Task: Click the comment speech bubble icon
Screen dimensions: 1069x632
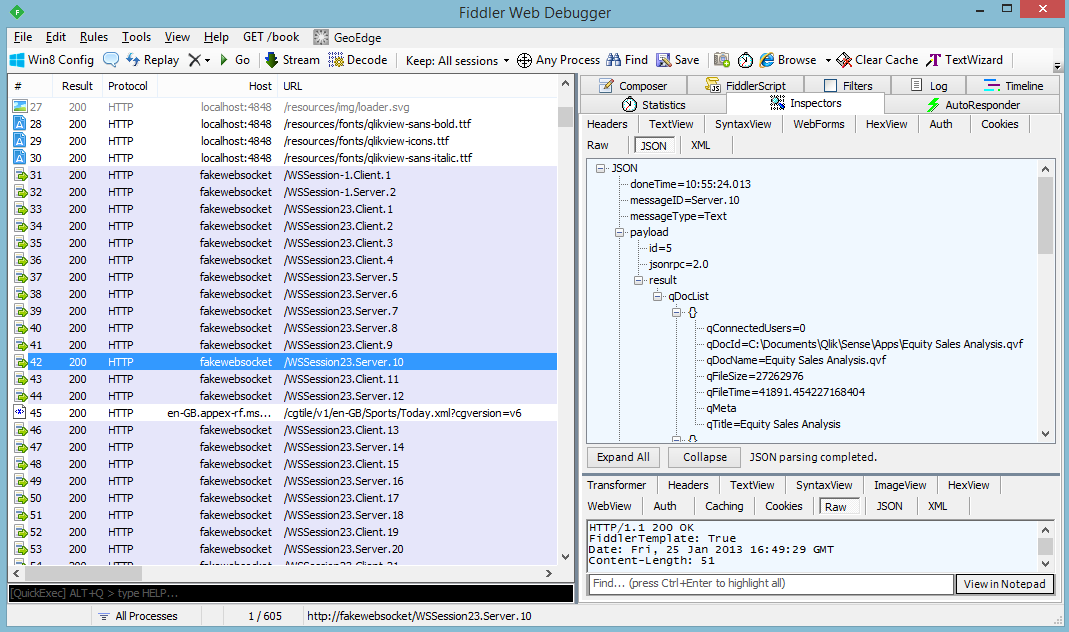Action: point(110,60)
